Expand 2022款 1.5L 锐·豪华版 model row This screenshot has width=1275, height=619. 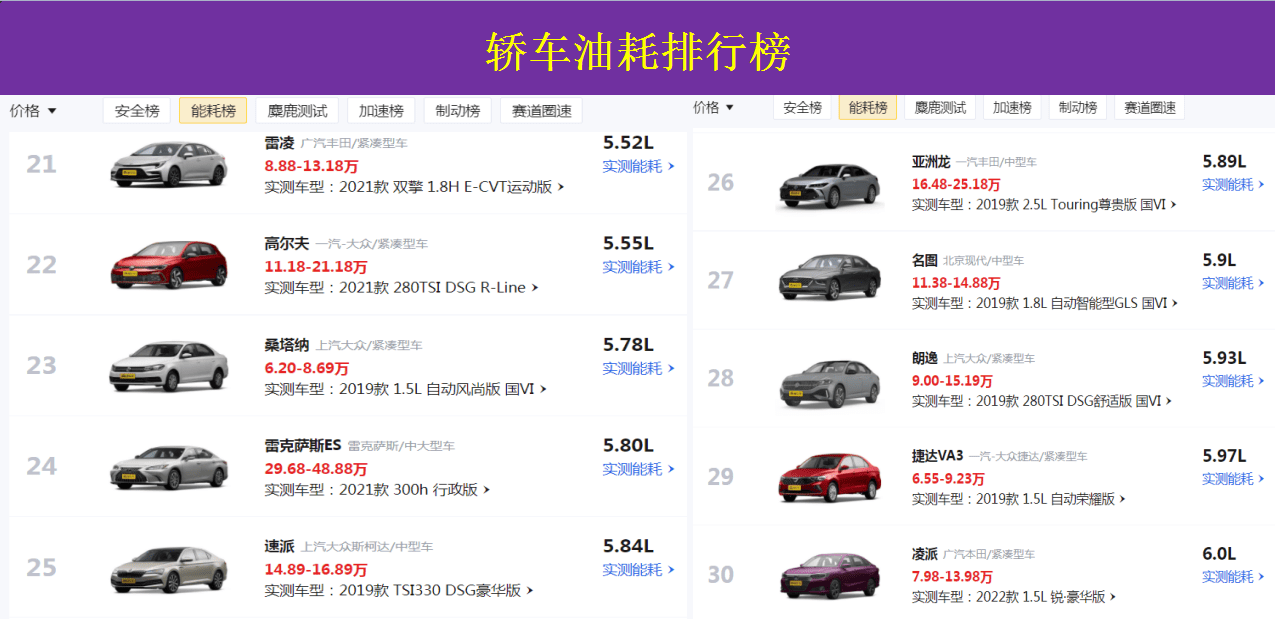1013,597
